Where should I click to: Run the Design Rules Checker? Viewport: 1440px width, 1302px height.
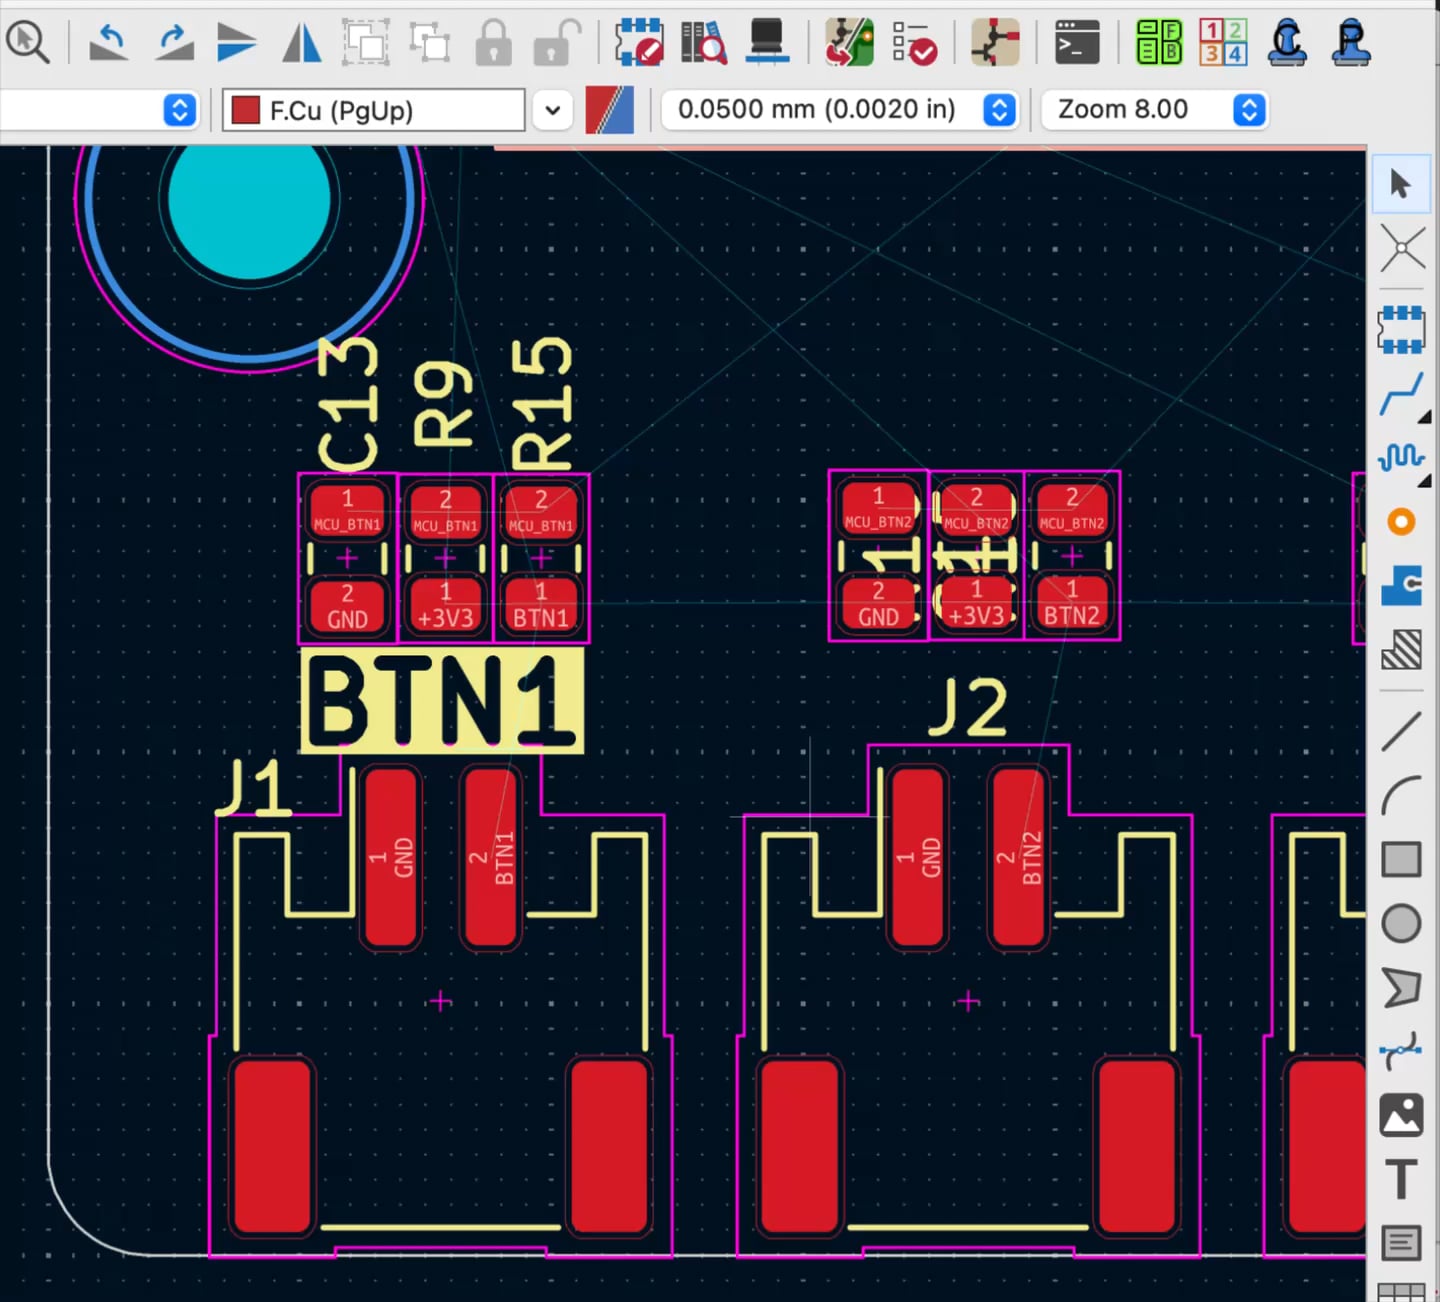pyautogui.click(x=914, y=43)
